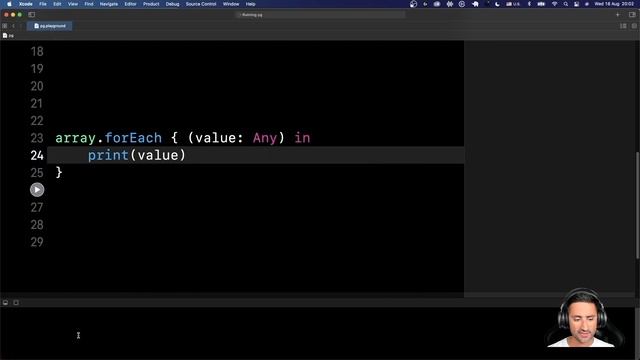Add a new editor with the plus button
Image resolution: width=640 pixels, height=360 pixels.
click(x=618, y=15)
